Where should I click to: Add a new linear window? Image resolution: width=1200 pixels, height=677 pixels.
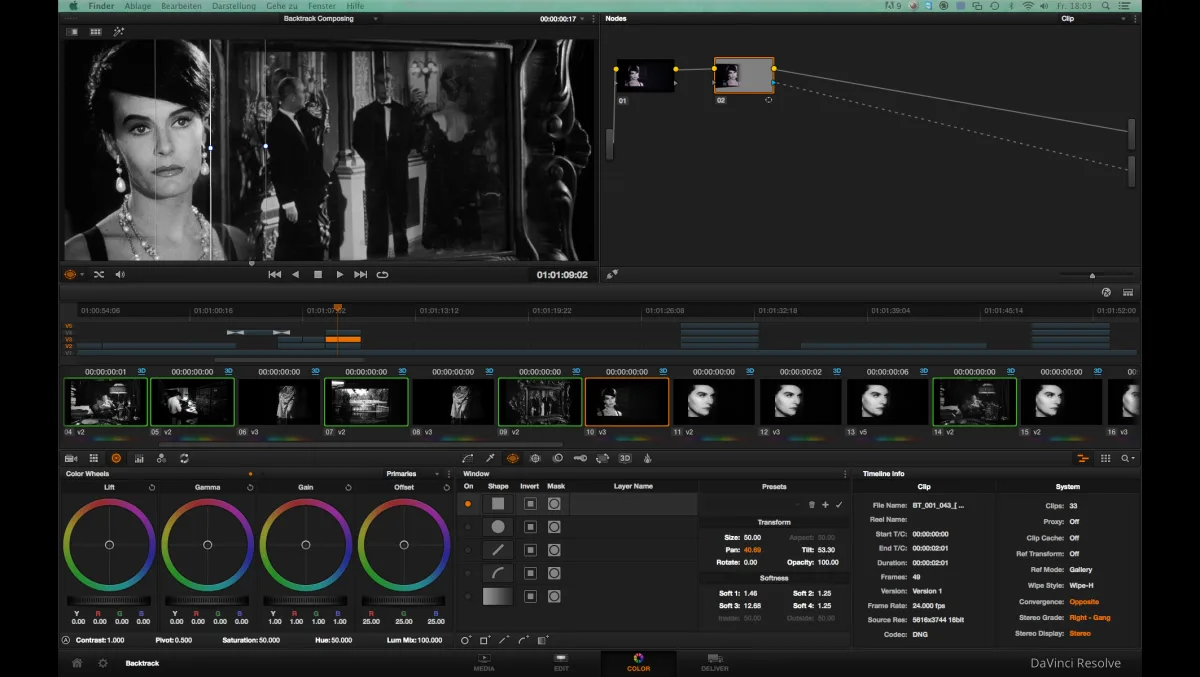pos(485,640)
